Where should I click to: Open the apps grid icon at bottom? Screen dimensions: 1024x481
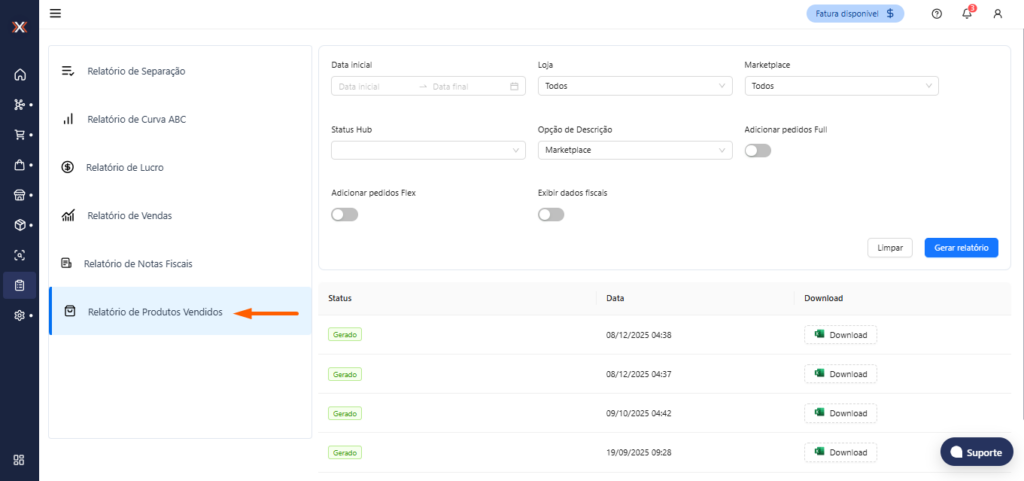click(19, 460)
